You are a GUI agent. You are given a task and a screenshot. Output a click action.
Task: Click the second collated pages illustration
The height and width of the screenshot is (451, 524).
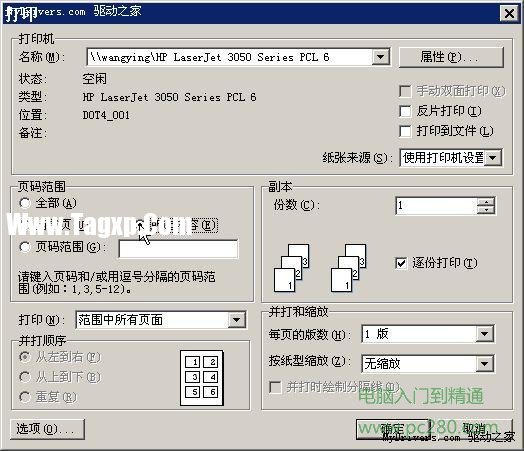coord(348,268)
